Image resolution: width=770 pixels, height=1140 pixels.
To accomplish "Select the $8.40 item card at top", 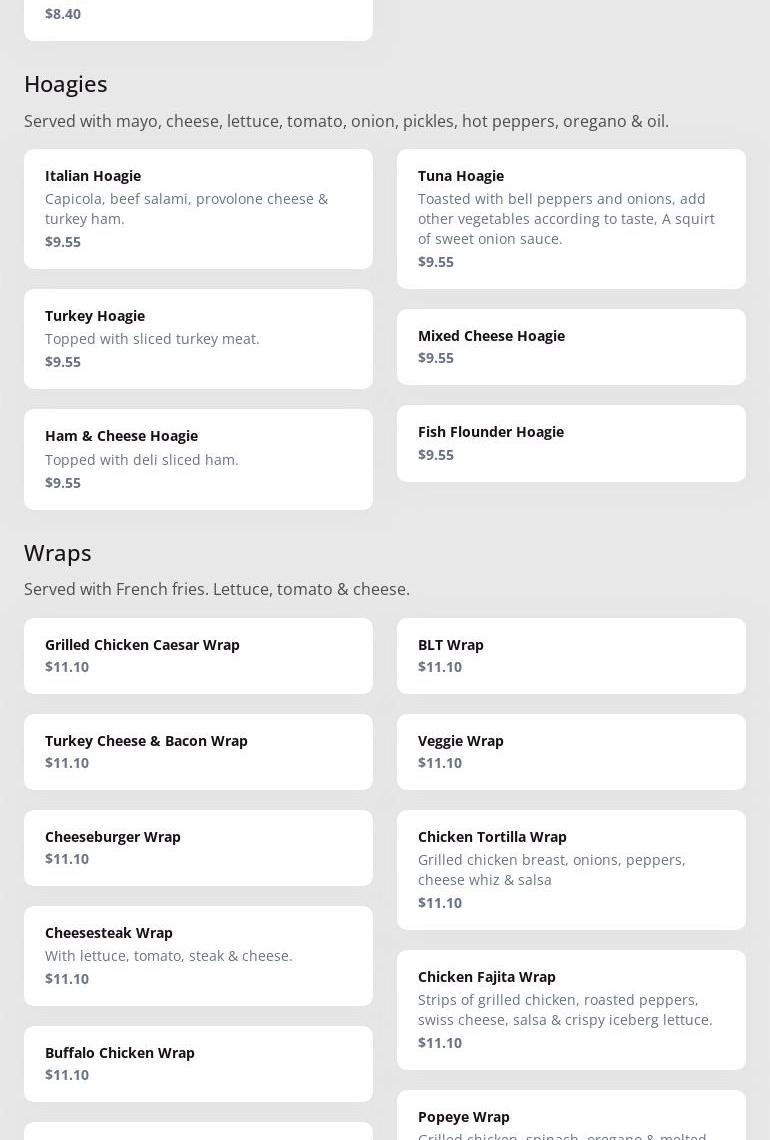I will click(198, 20).
